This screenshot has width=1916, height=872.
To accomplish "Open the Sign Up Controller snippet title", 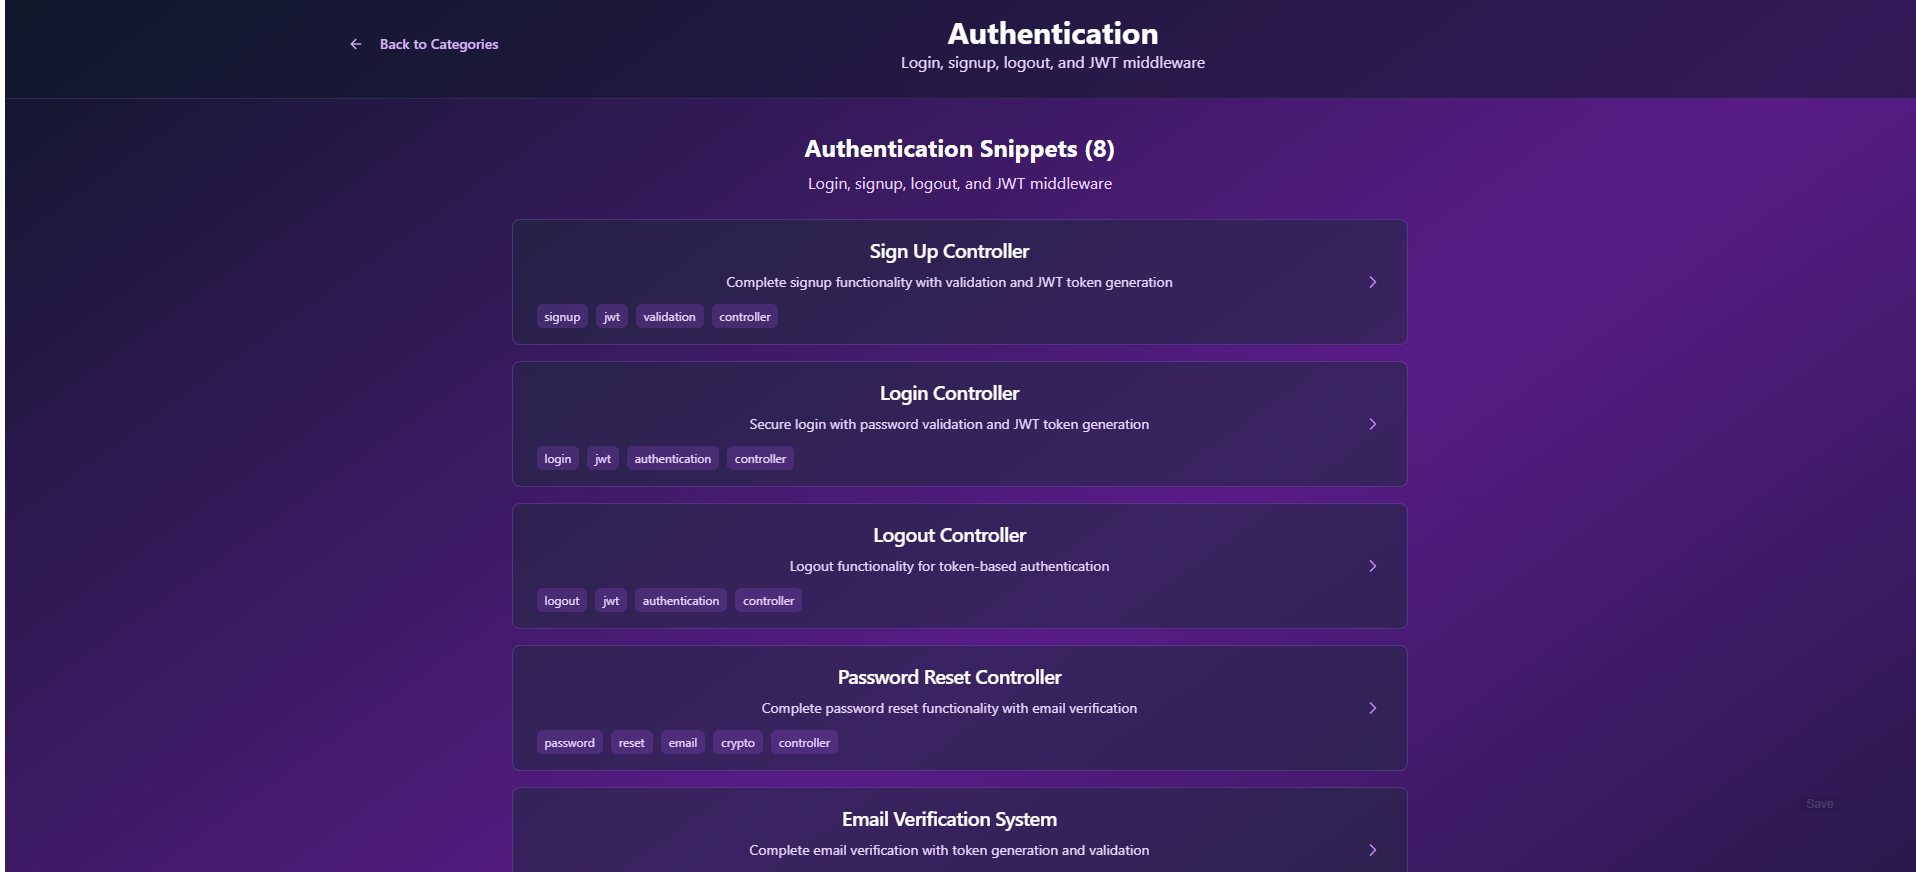I will click(949, 251).
